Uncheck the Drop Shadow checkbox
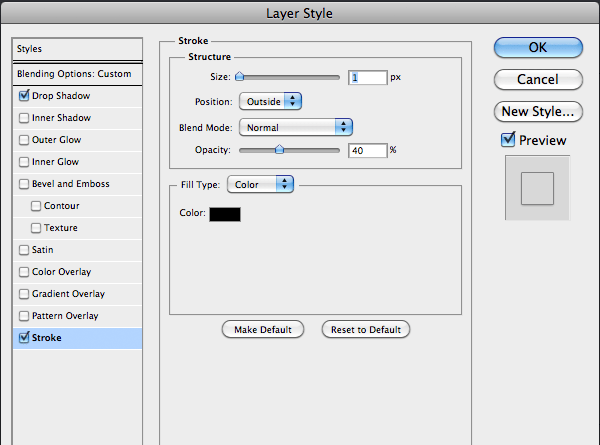Screen dimensions: 600x445 click(24, 95)
